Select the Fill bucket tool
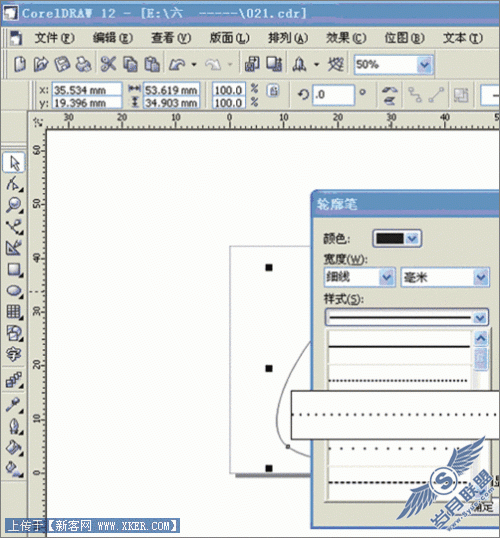The width and height of the screenshot is (500, 538). (x=14, y=448)
